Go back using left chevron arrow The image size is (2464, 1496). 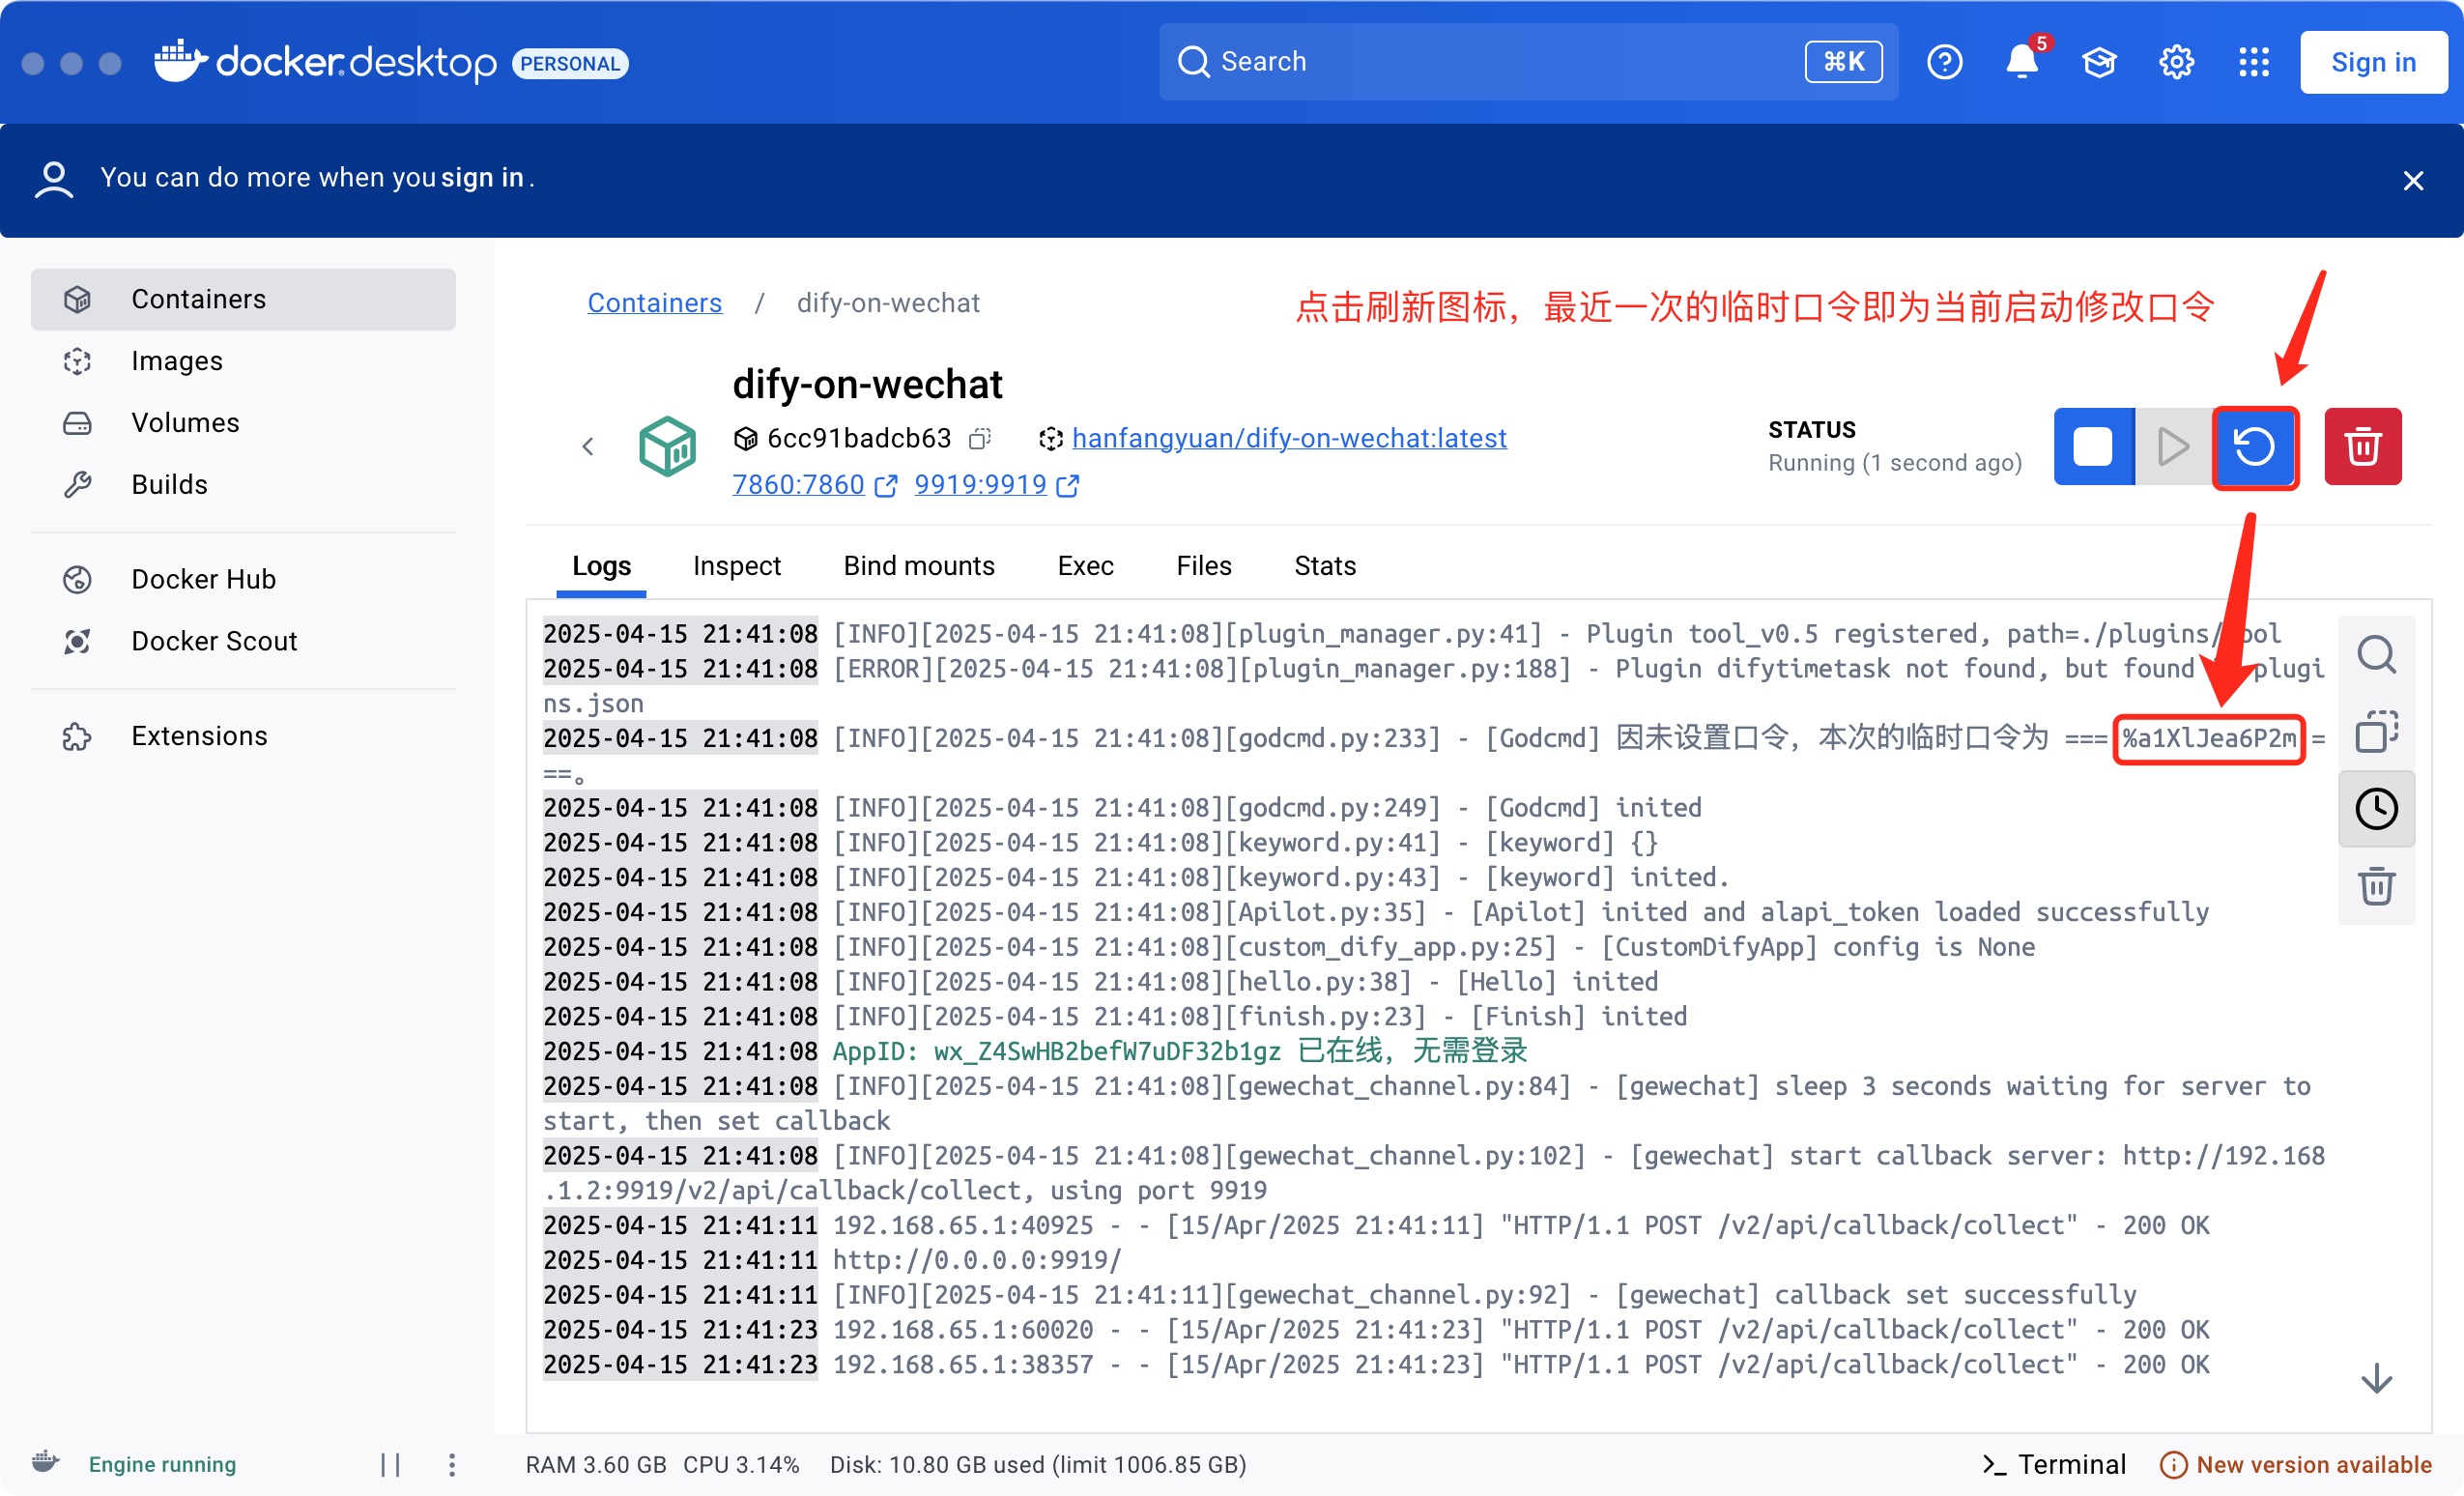click(588, 447)
